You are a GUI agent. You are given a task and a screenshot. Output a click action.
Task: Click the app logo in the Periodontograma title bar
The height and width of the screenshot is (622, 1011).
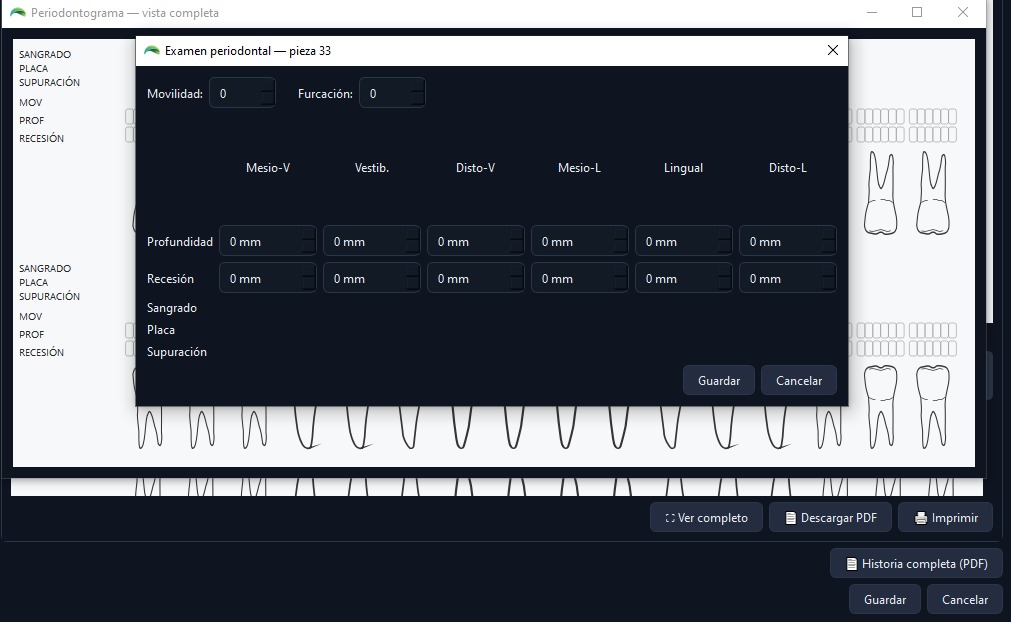tap(17, 12)
